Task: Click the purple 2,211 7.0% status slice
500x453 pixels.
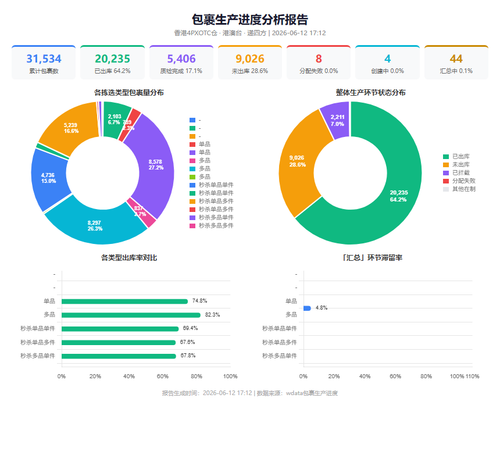Action: point(337,120)
